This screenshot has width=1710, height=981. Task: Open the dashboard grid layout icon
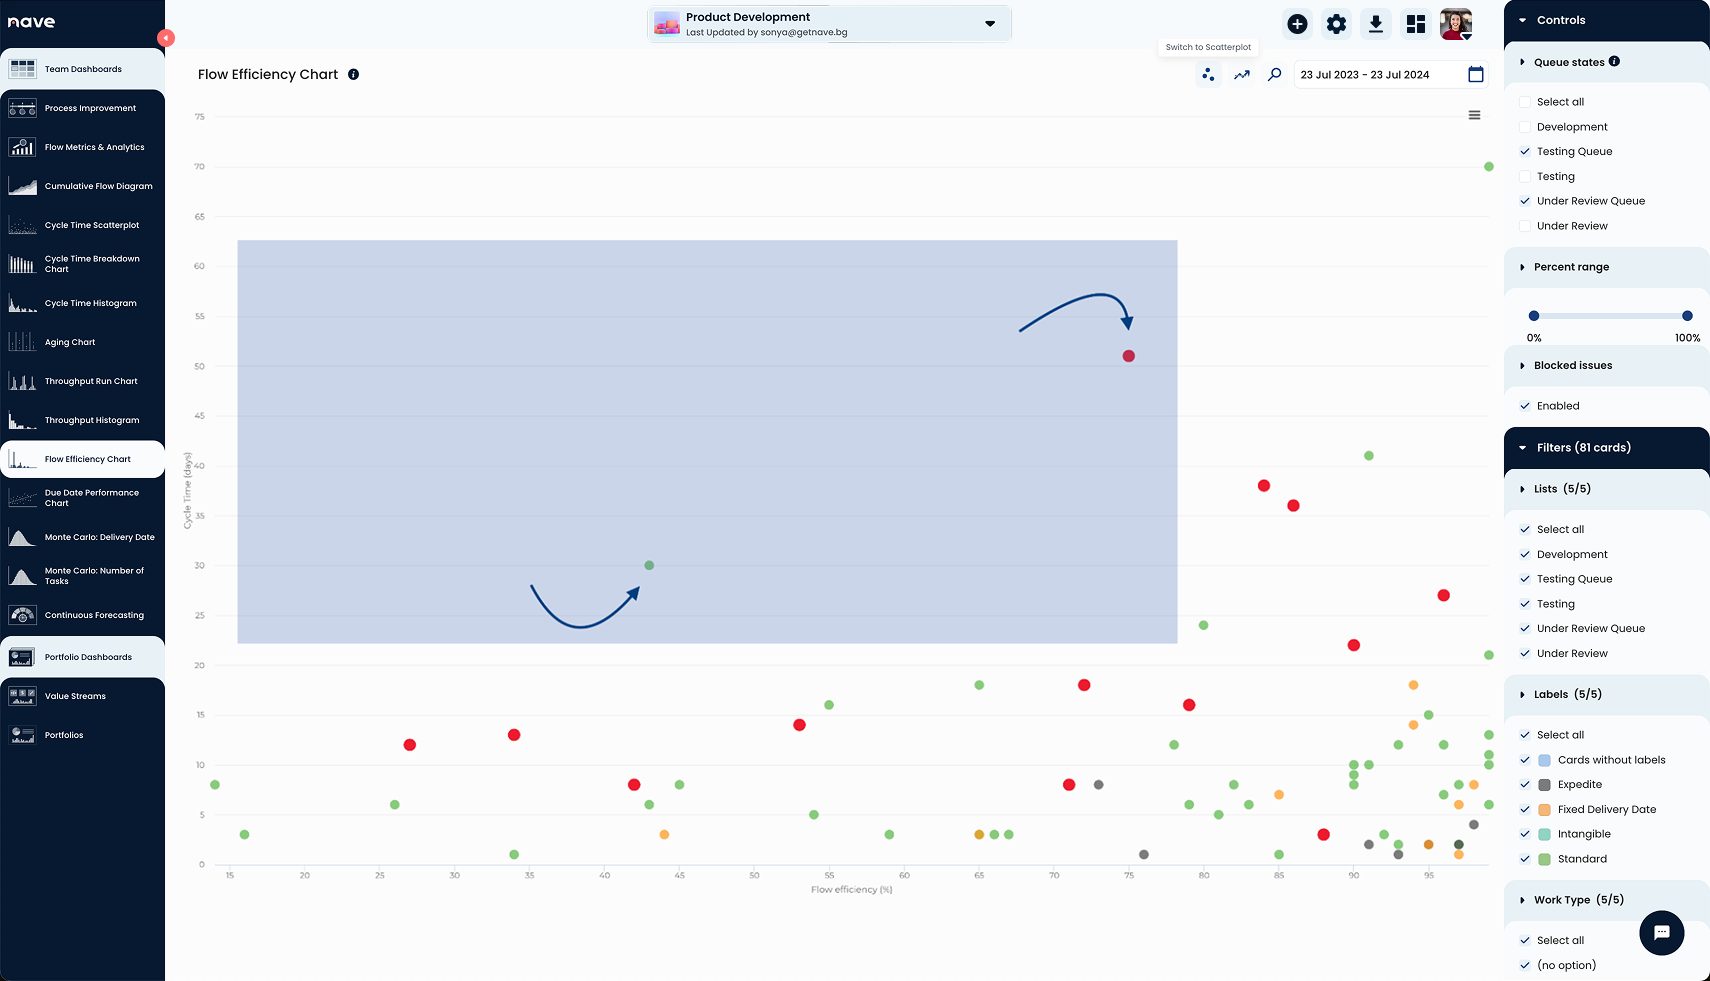point(1415,24)
